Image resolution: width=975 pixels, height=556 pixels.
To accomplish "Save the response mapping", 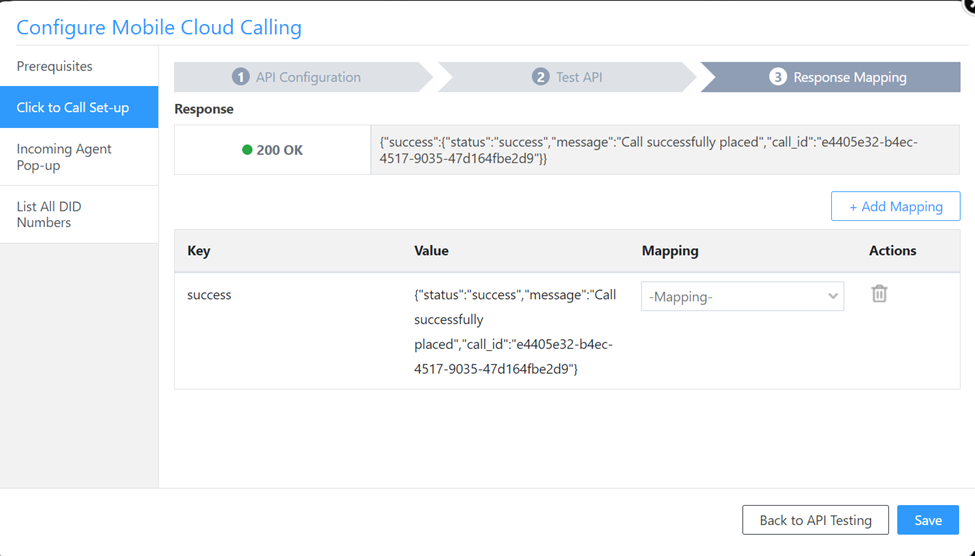I will [x=927, y=520].
